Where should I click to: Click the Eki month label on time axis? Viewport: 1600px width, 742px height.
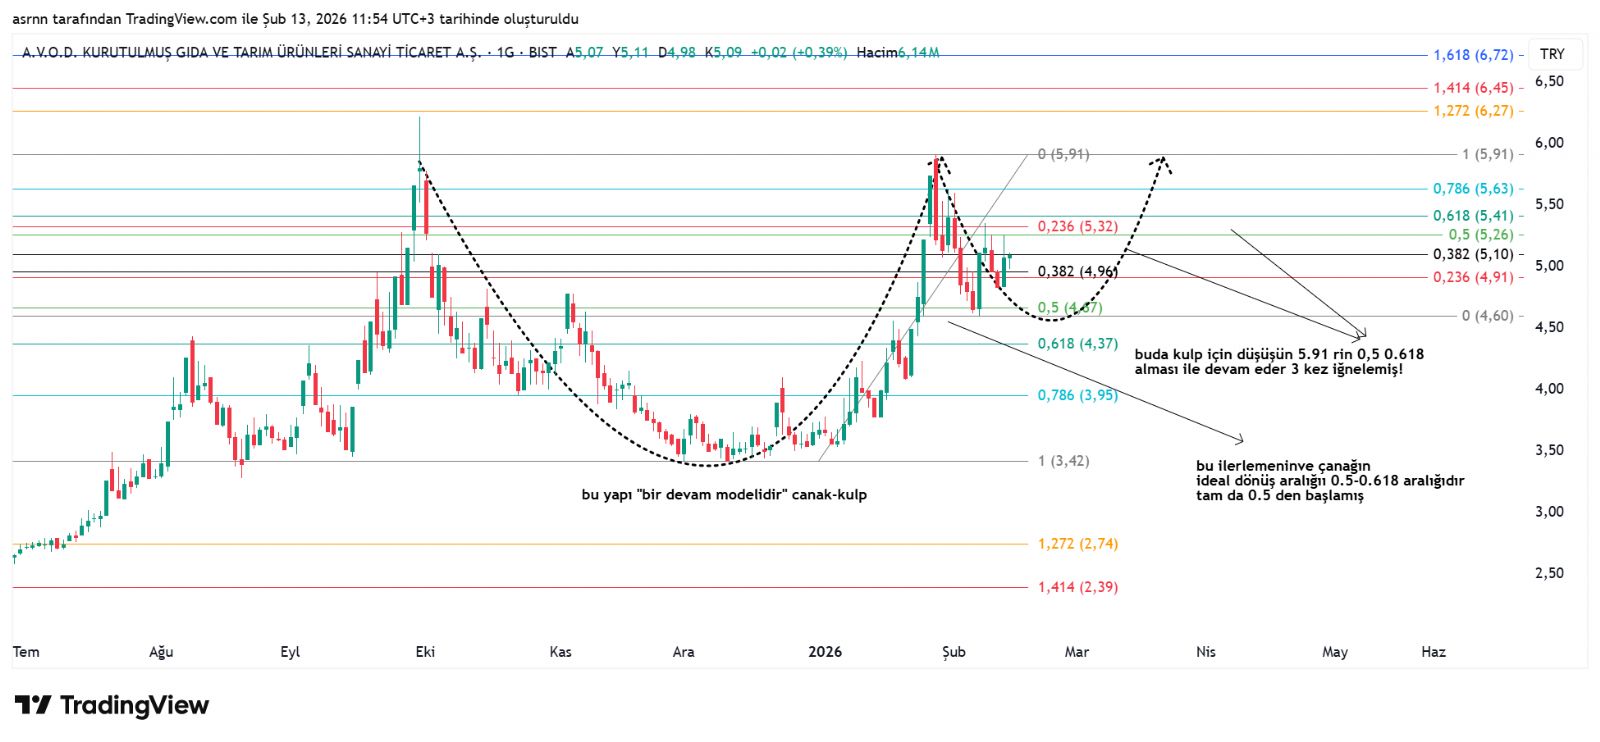(x=425, y=652)
